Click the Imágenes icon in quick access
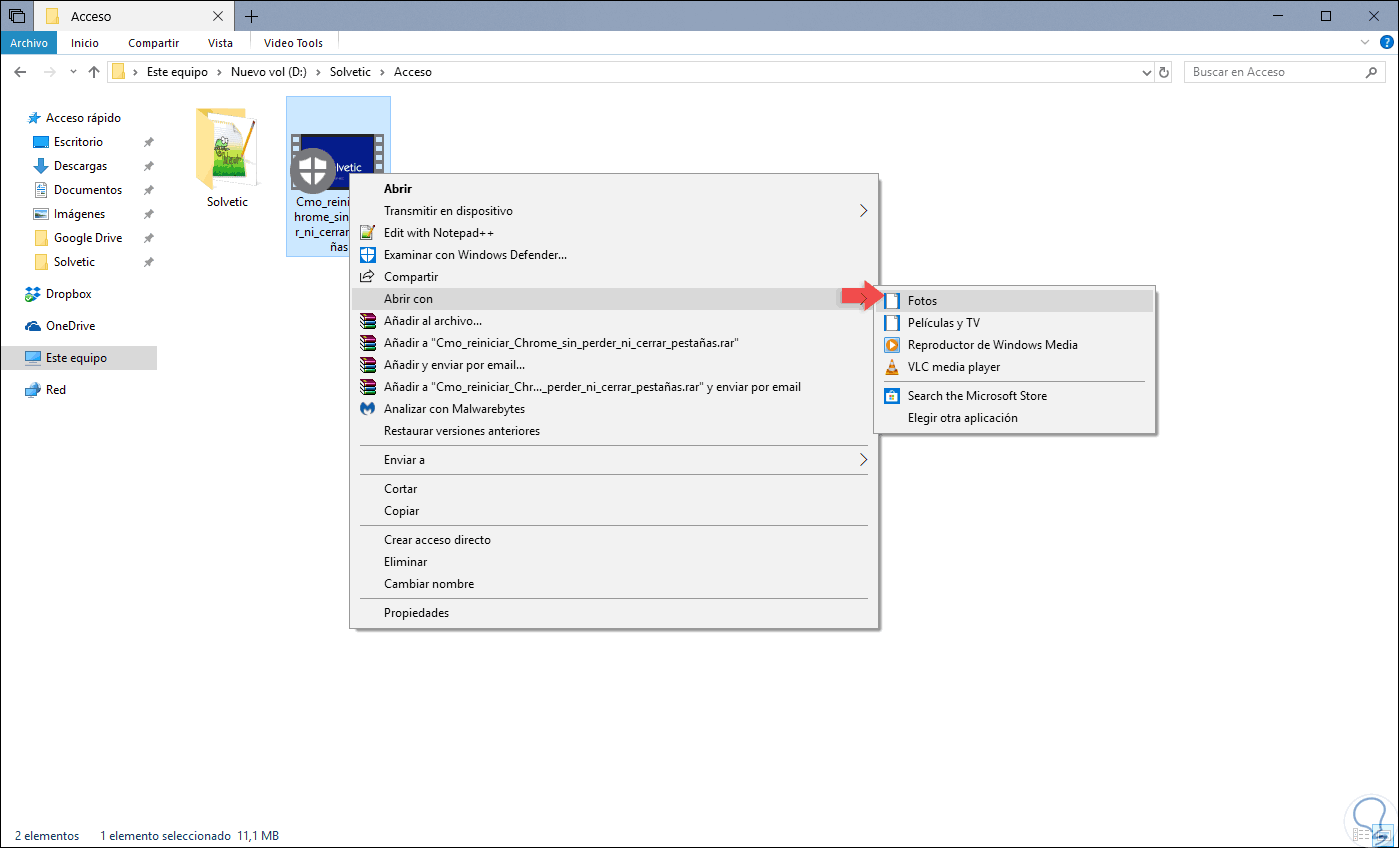This screenshot has width=1399, height=848. pyautogui.click(x=41, y=214)
